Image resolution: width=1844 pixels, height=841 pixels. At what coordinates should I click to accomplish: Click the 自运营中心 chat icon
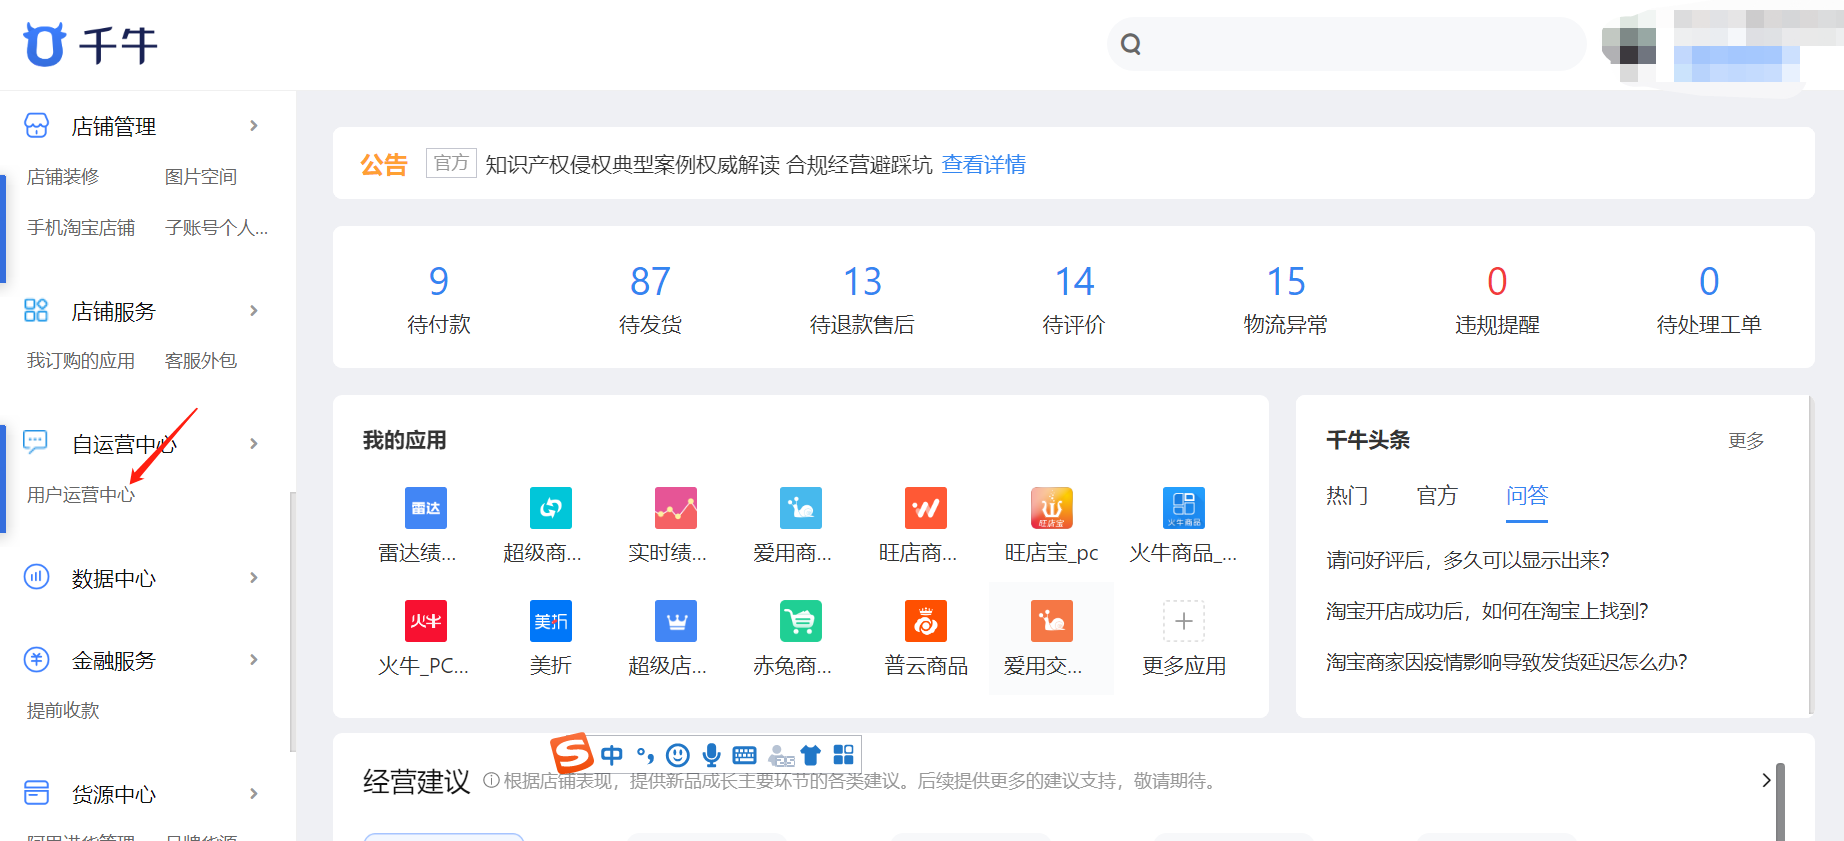click(36, 442)
